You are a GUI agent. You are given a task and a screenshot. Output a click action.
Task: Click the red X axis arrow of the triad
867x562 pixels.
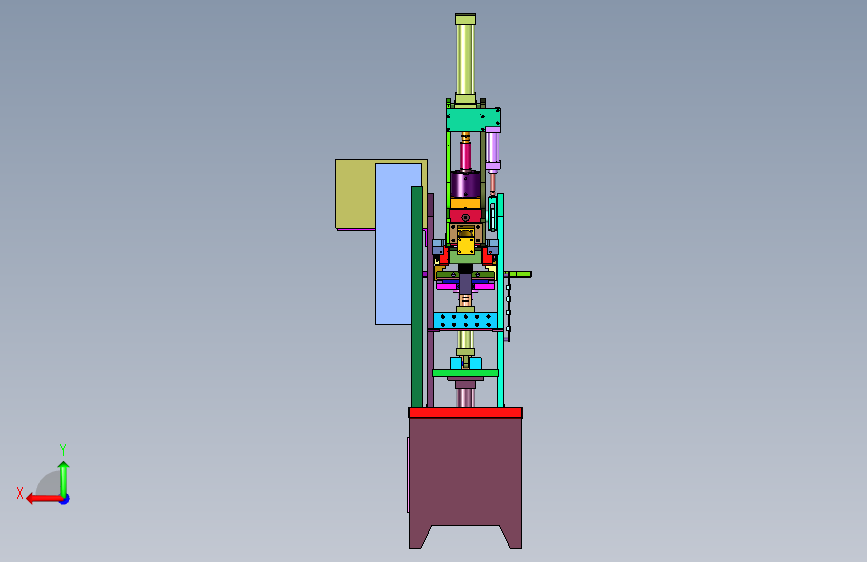(43, 499)
